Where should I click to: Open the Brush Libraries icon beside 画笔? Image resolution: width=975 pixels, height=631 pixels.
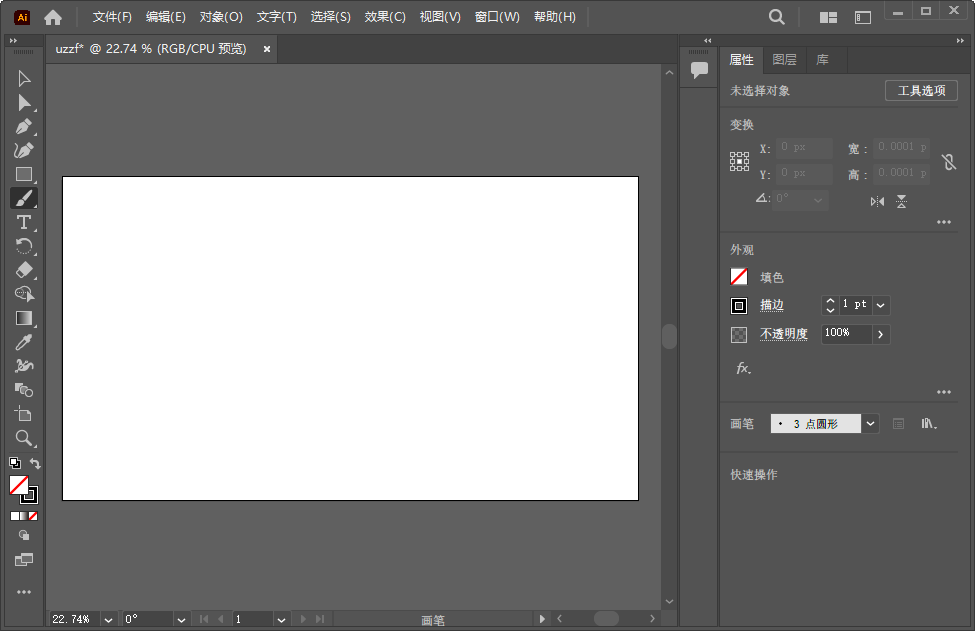pos(928,423)
